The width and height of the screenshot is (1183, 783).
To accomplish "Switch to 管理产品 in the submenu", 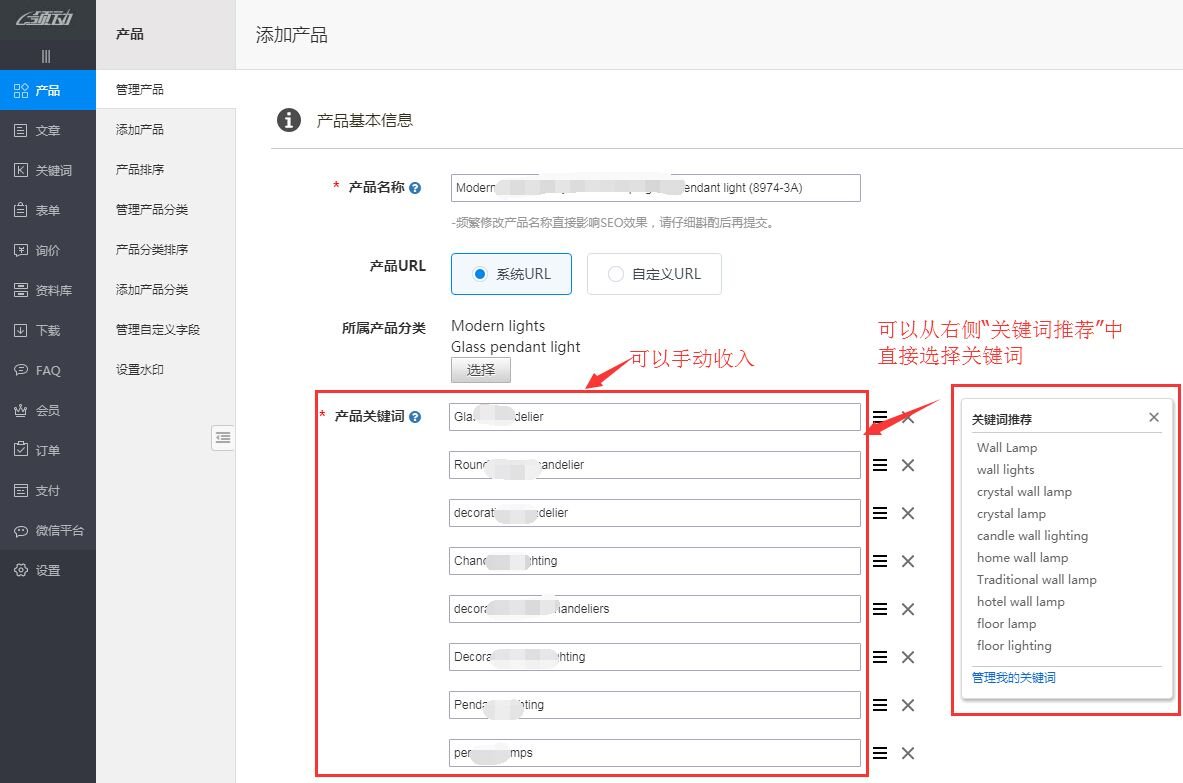I will click(140, 89).
